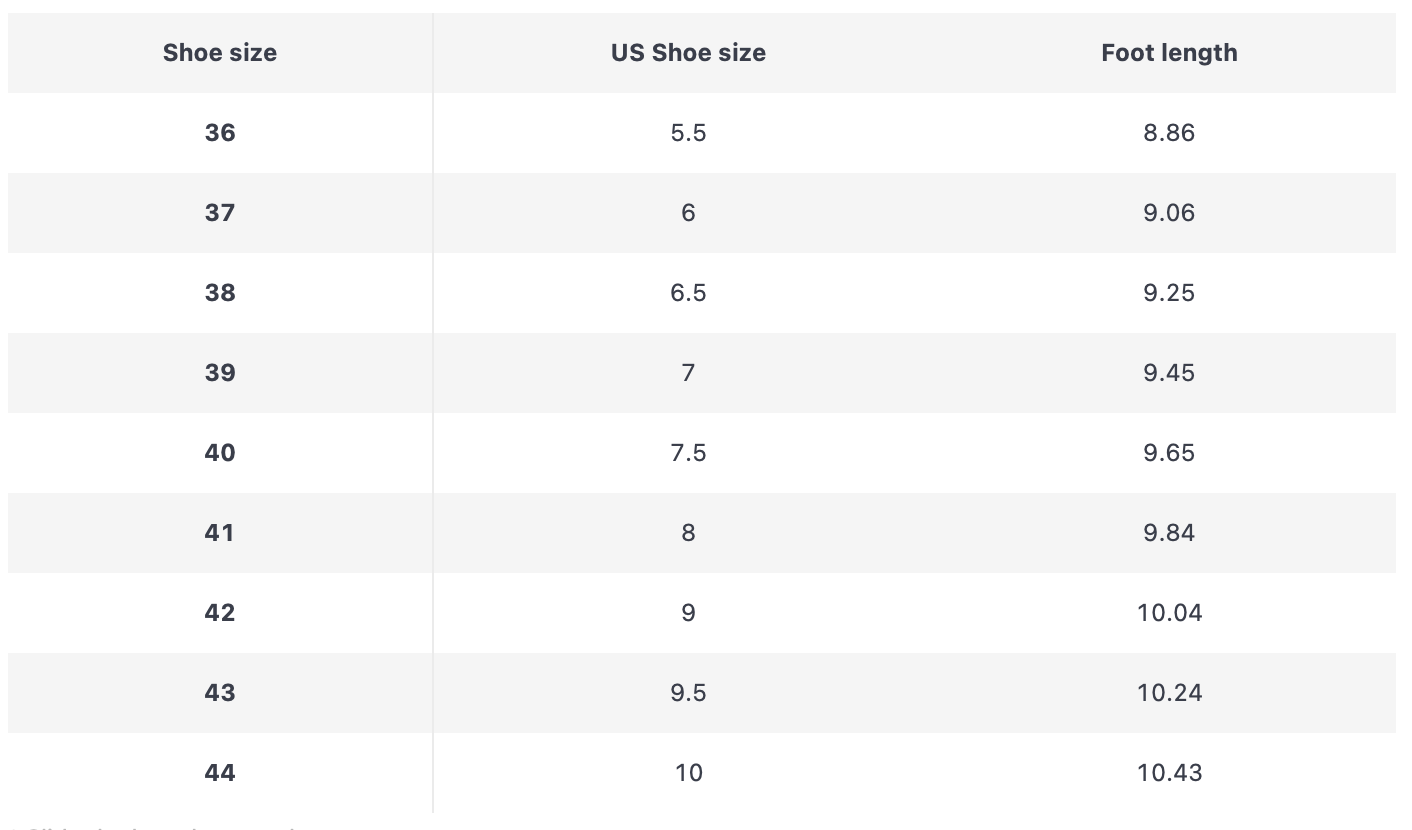This screenshot has height=830, width=1412.
Task: Select shoe size 41 cell
Action: pos(220,533)
